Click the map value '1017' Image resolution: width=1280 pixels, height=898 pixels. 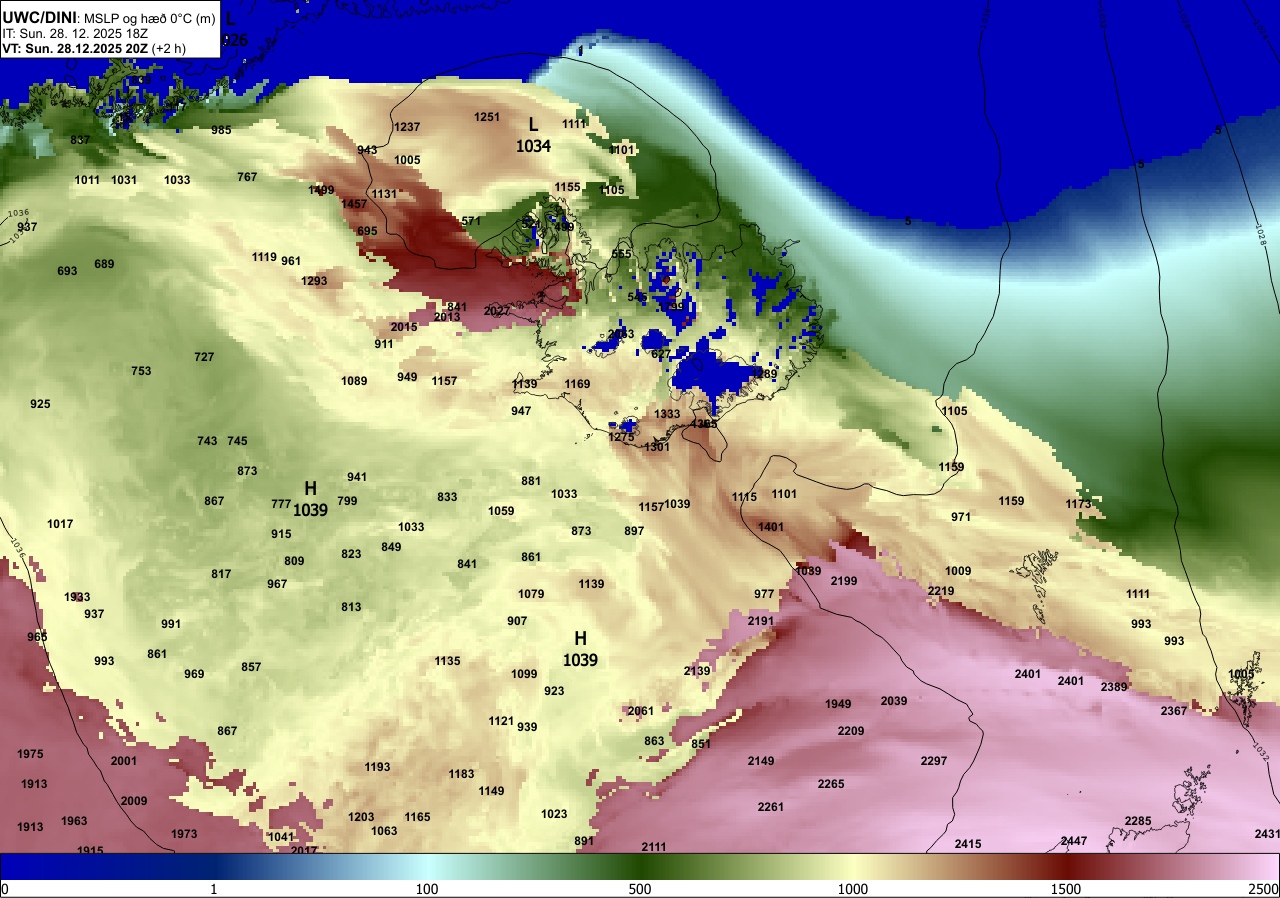60,524
